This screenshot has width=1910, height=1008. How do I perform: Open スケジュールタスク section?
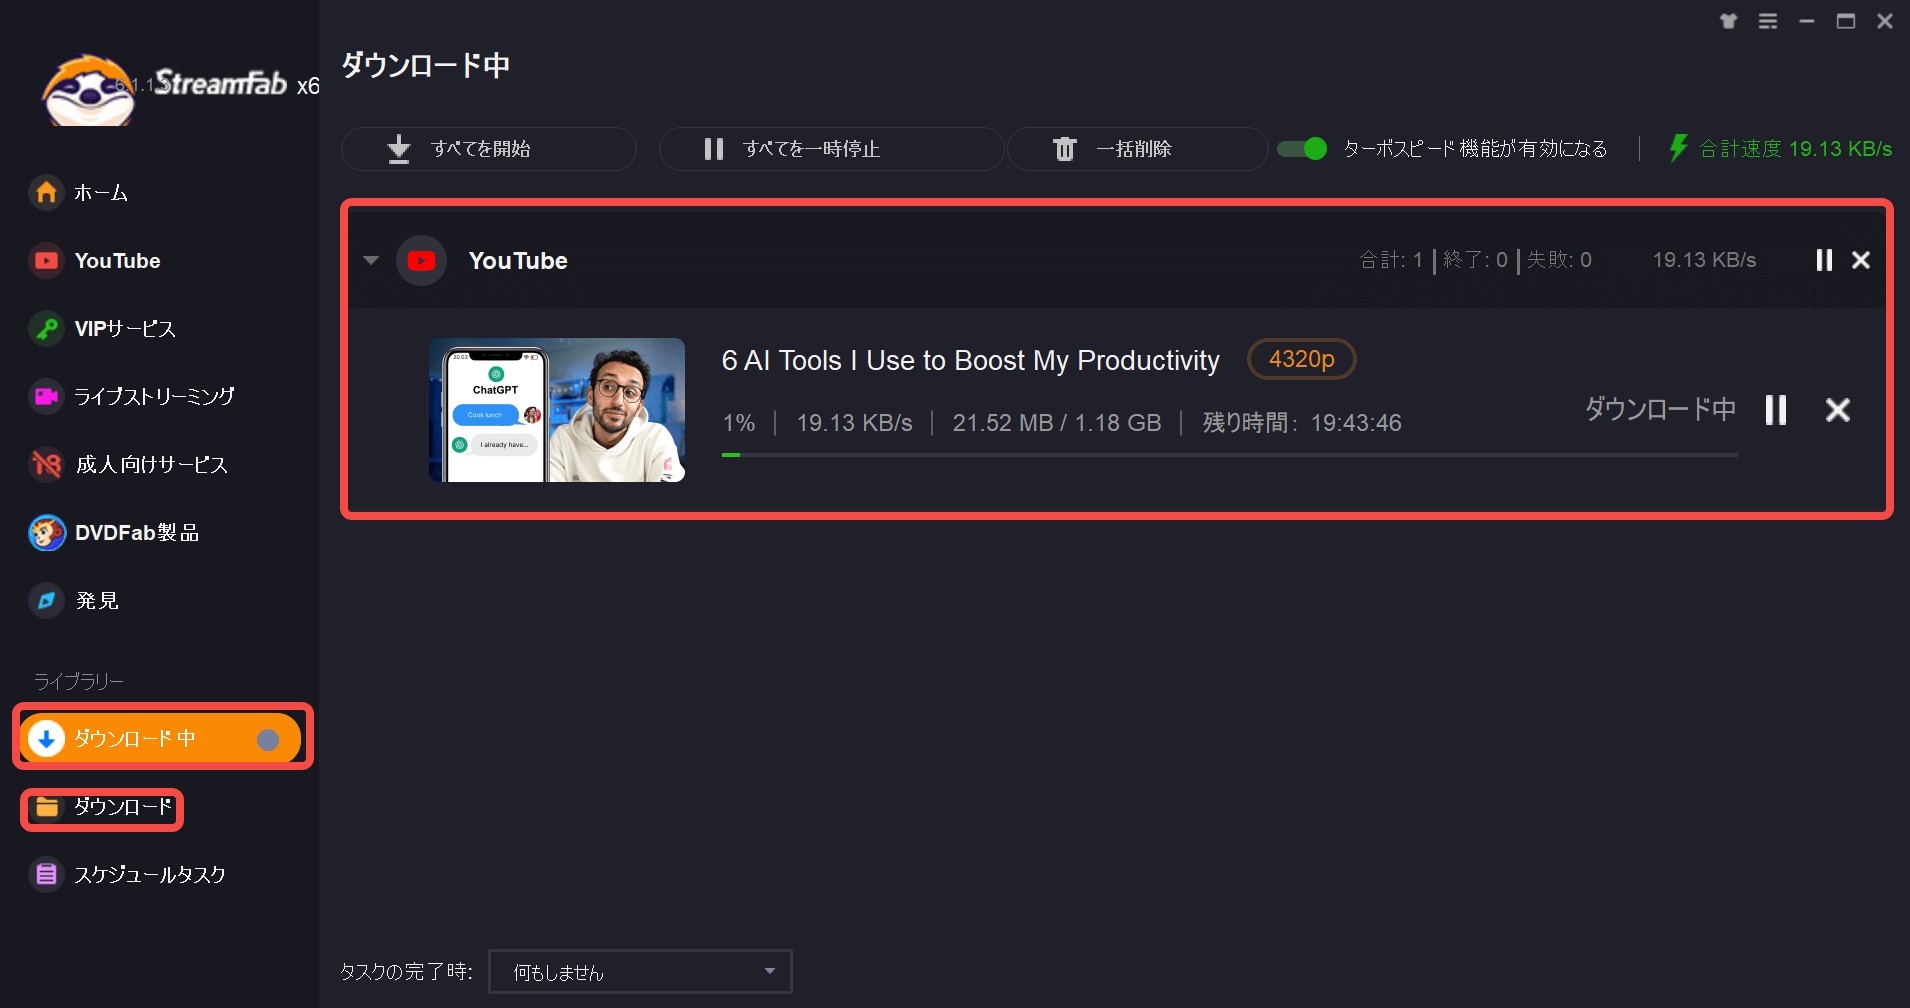click(150, 875)
